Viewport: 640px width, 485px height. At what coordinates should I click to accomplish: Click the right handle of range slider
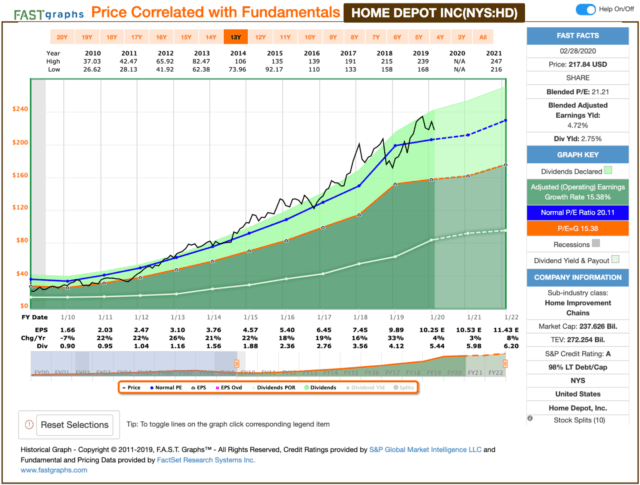click(505, 363)
